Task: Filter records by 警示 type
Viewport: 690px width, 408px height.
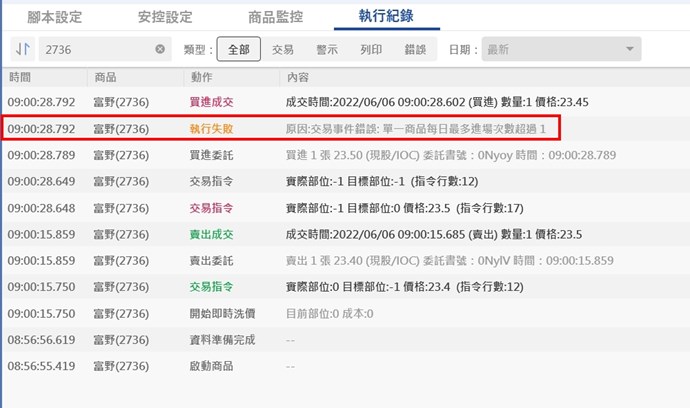Action: [327, 49]
